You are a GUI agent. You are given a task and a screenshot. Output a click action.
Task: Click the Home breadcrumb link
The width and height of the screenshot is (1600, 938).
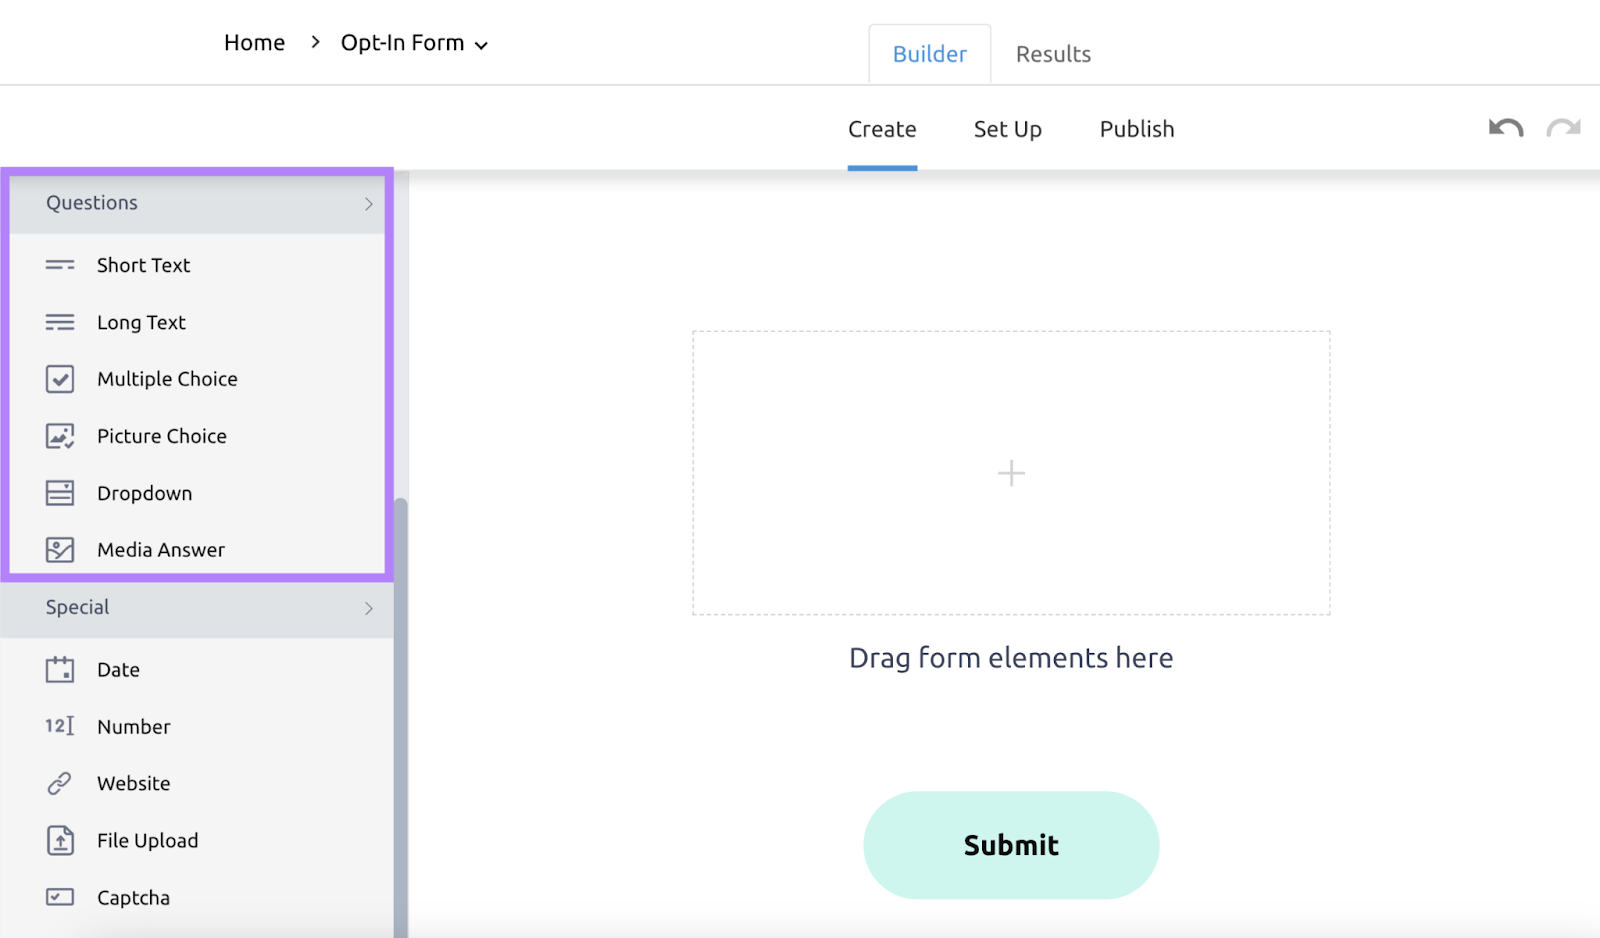click(254, 42)
